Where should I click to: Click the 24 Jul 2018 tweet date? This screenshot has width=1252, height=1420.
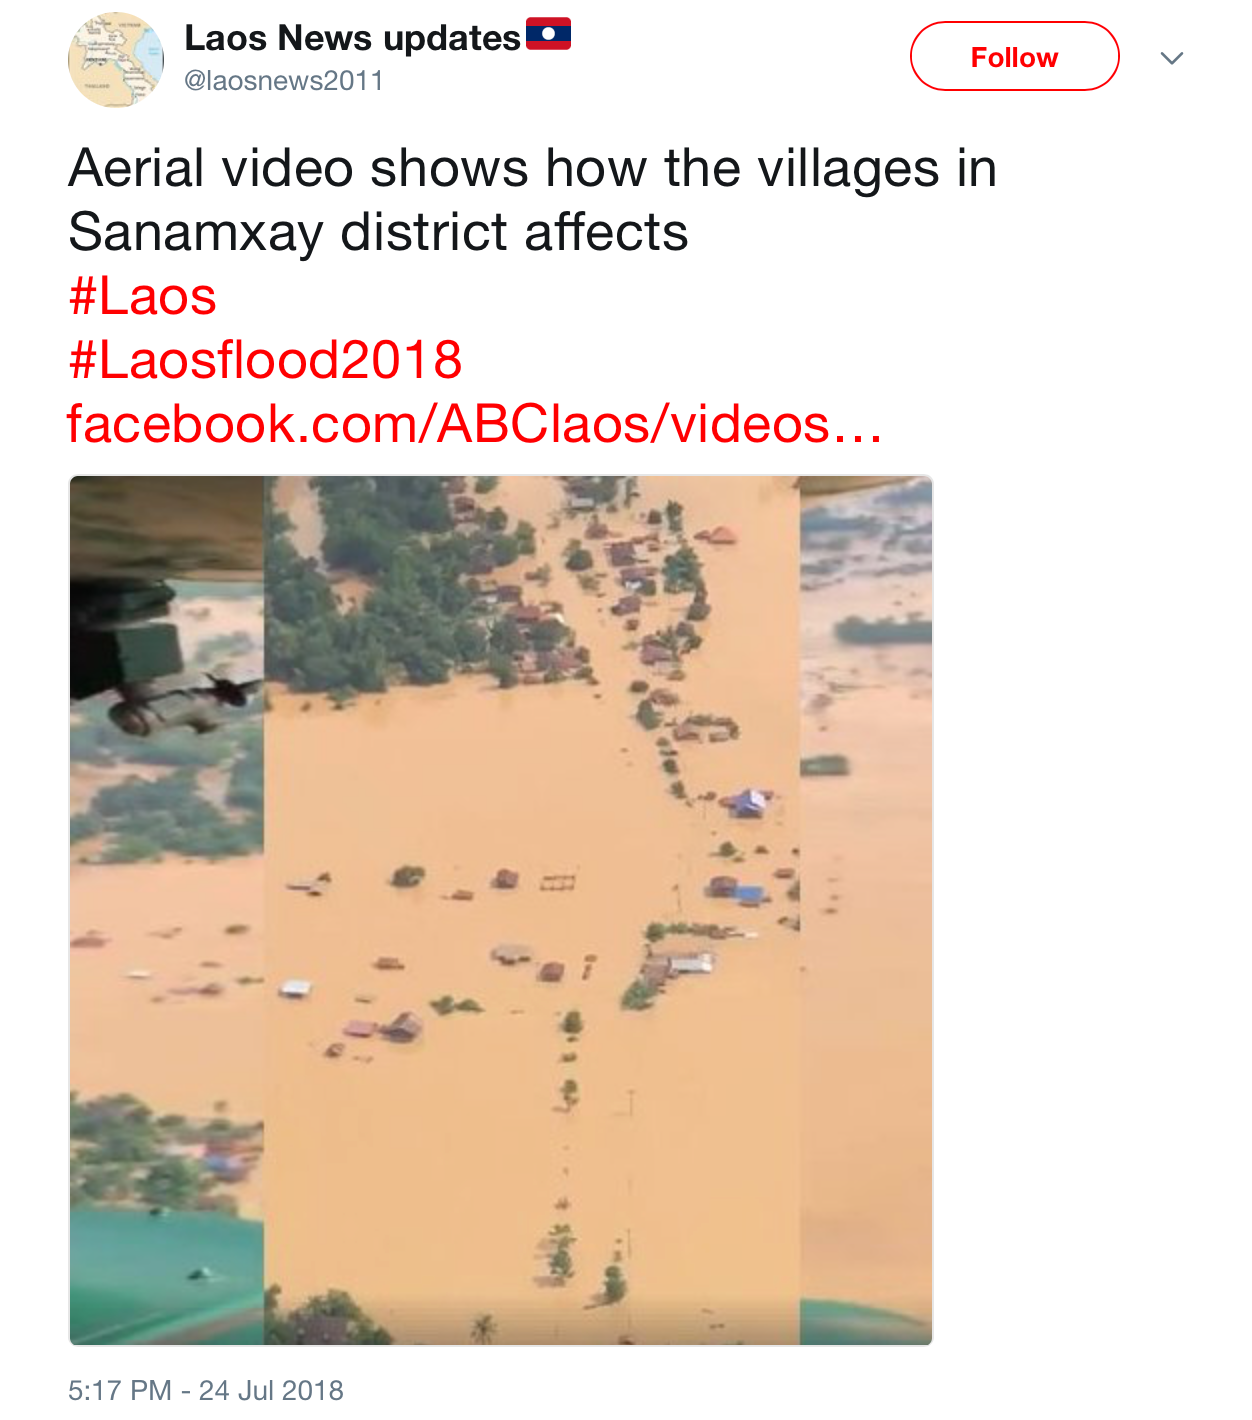(271, 1391)
